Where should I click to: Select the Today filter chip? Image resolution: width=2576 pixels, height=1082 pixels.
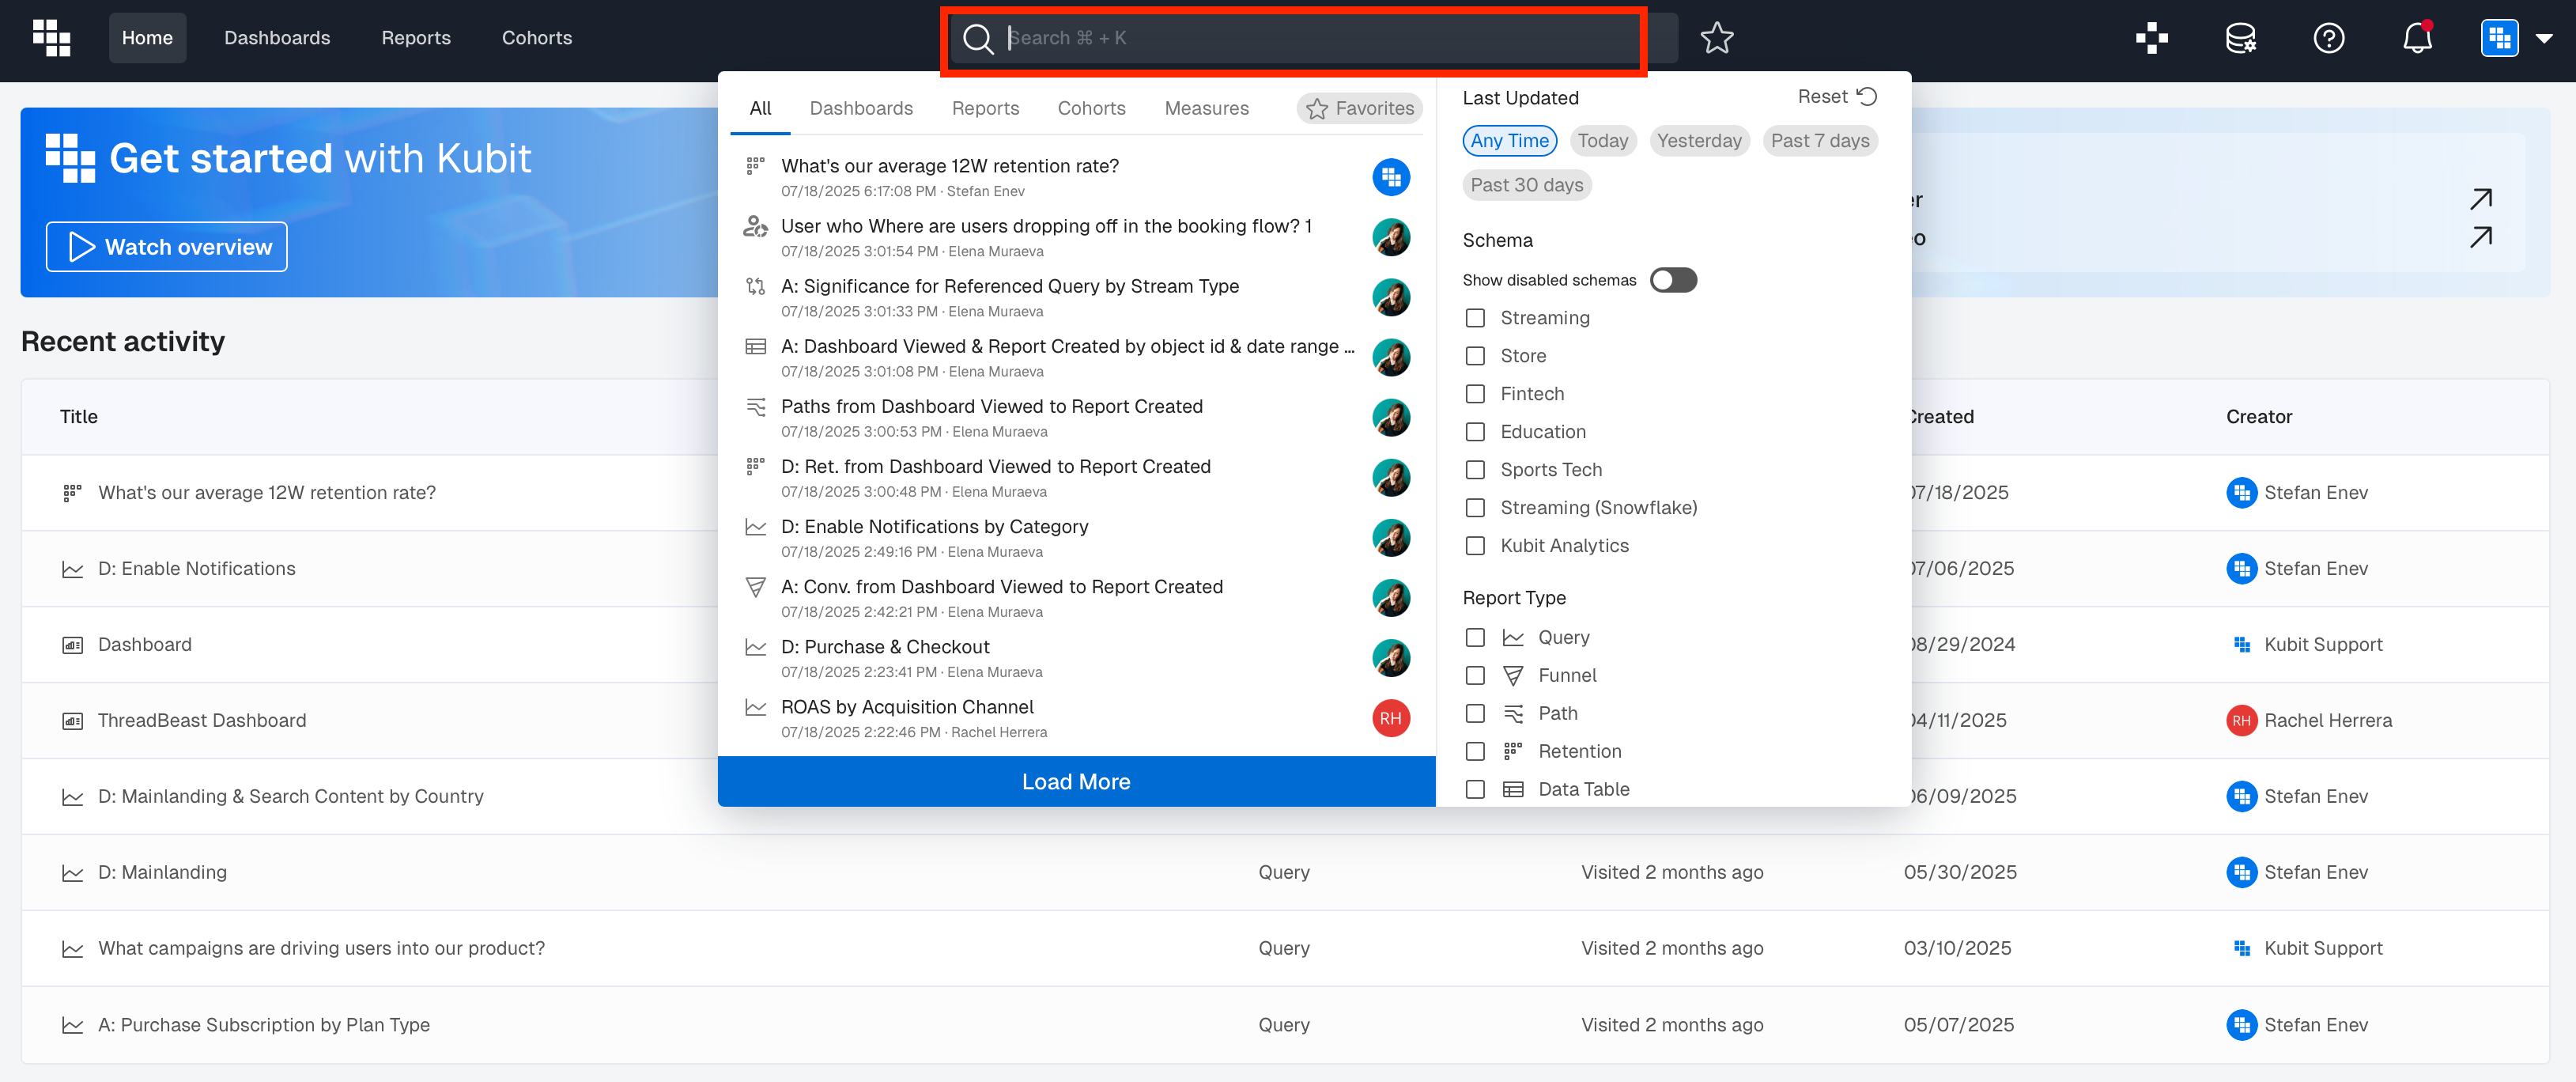tap(1602, 141)
